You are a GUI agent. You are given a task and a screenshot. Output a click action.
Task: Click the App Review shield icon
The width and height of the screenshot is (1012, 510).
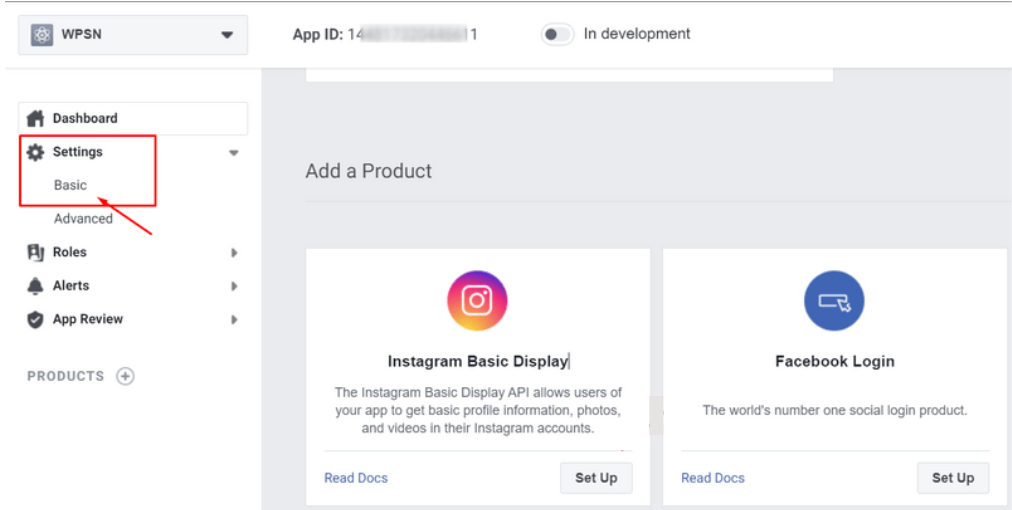click(36, 320)
